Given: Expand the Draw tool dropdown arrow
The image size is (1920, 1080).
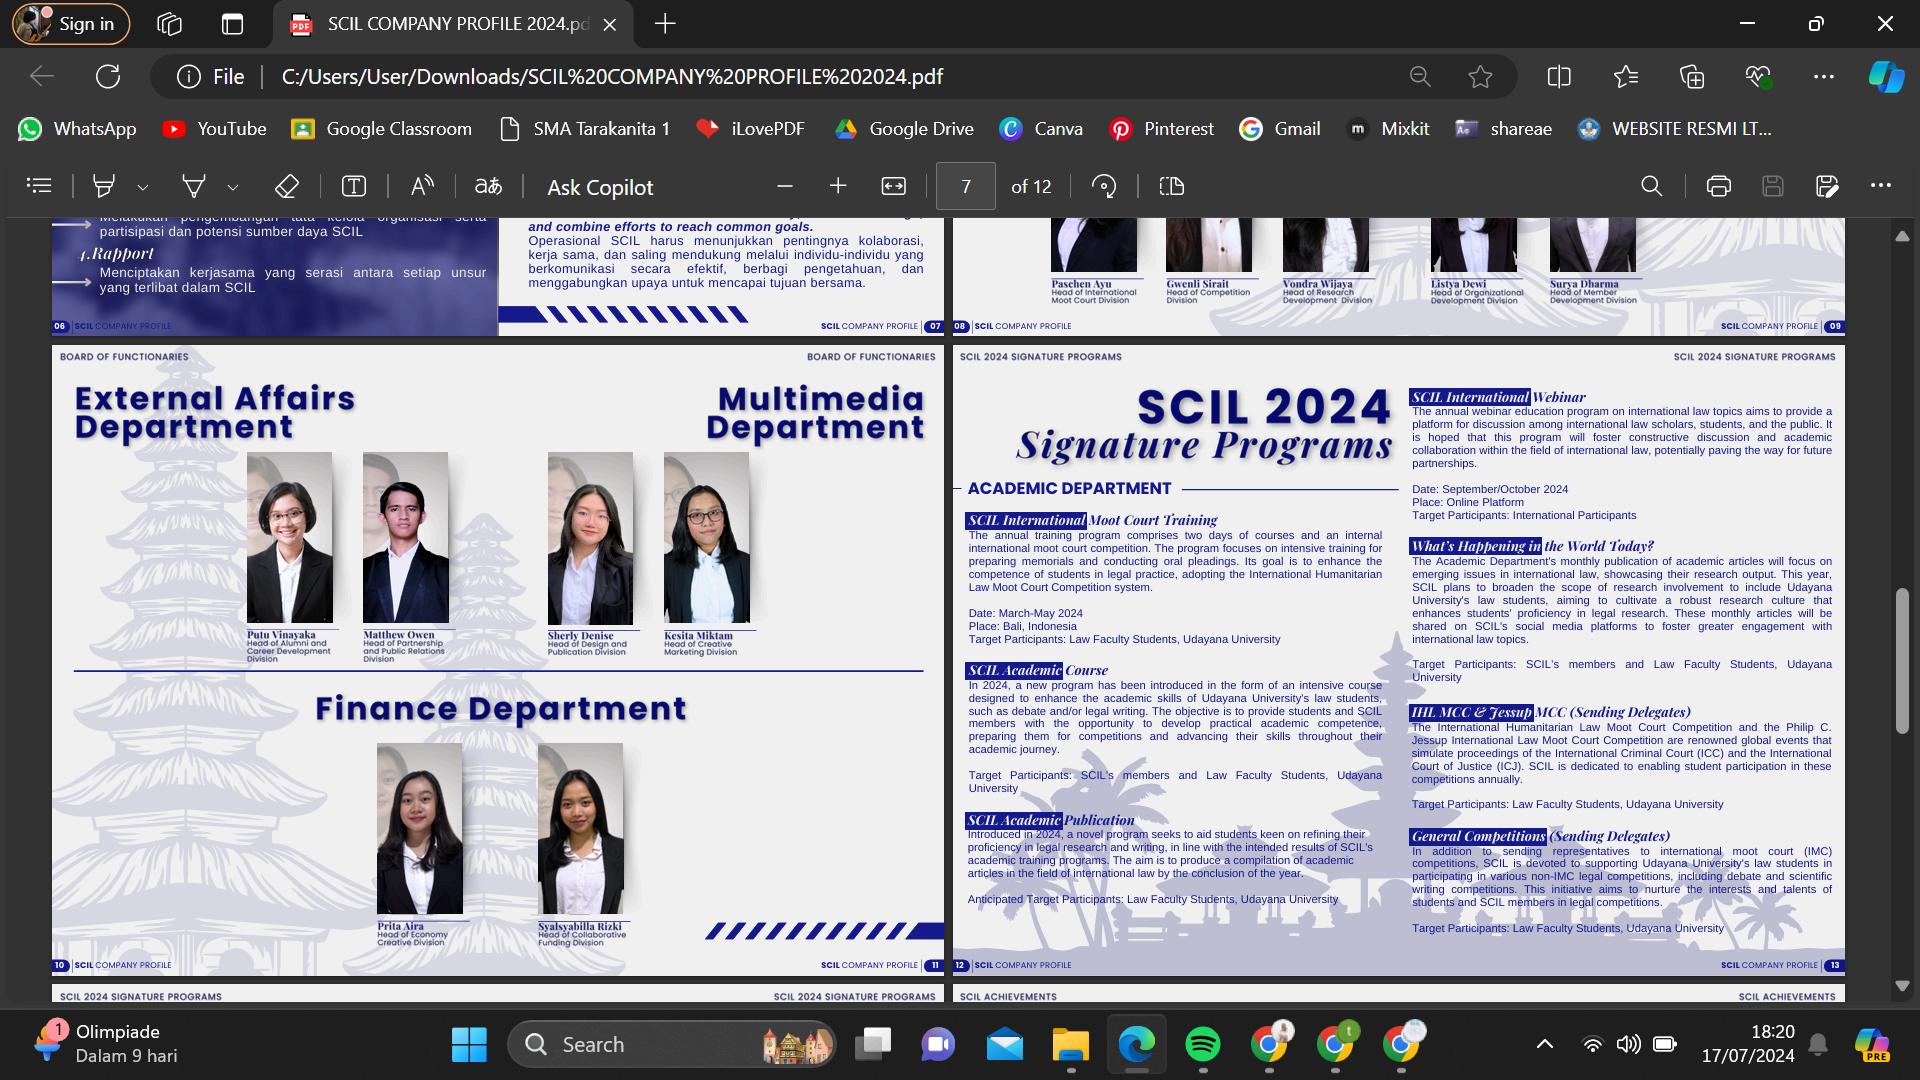Looking at the screenshot, I should 233,187.
